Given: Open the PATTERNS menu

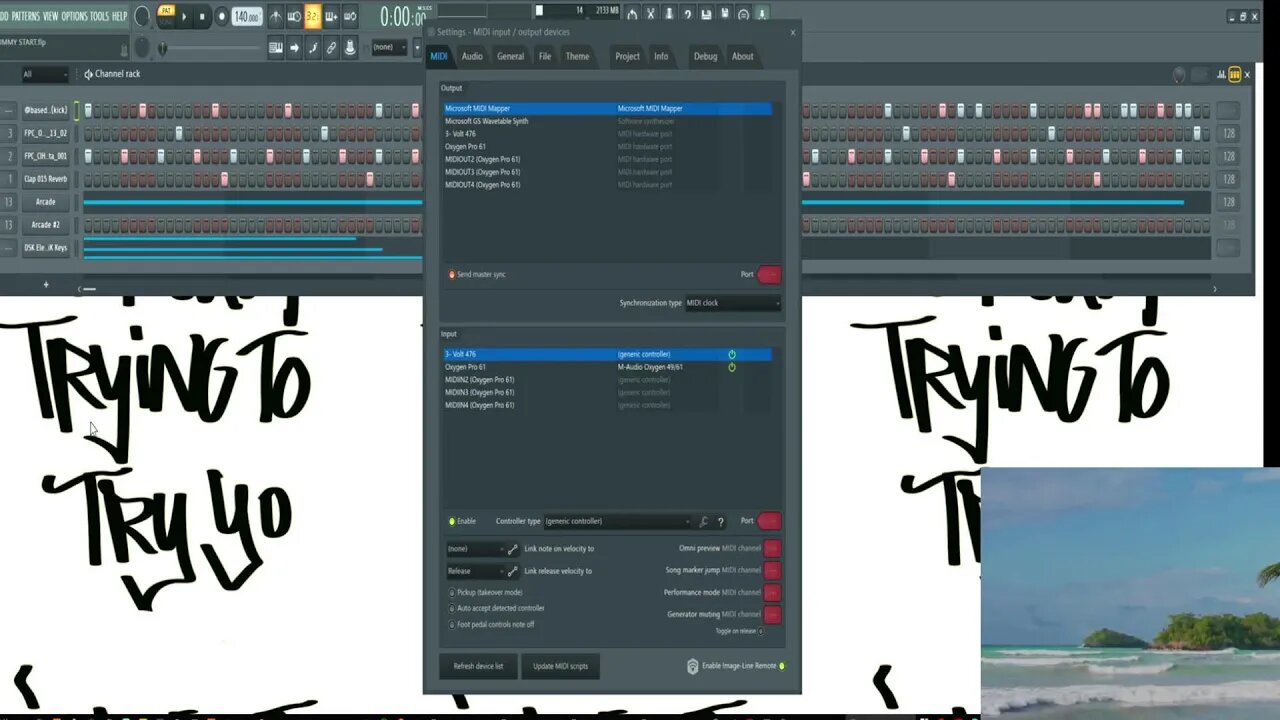Looking at the screenshot, I should pyautogui.click(x=25, y=16).
